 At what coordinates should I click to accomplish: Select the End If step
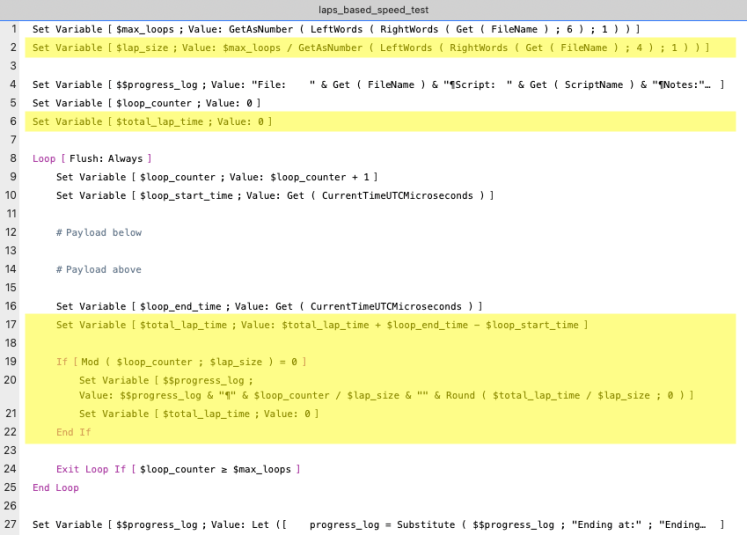point(73,432)
